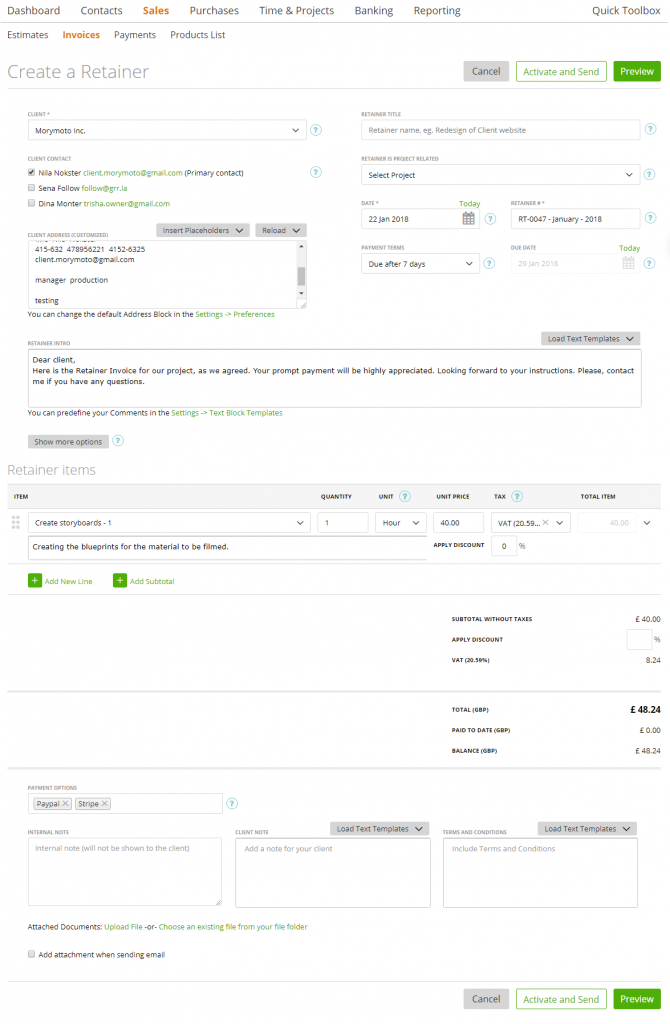Screen dimensions: 670x1024
Task: Open the Banking menu
Action: click(x=373, y=11)
